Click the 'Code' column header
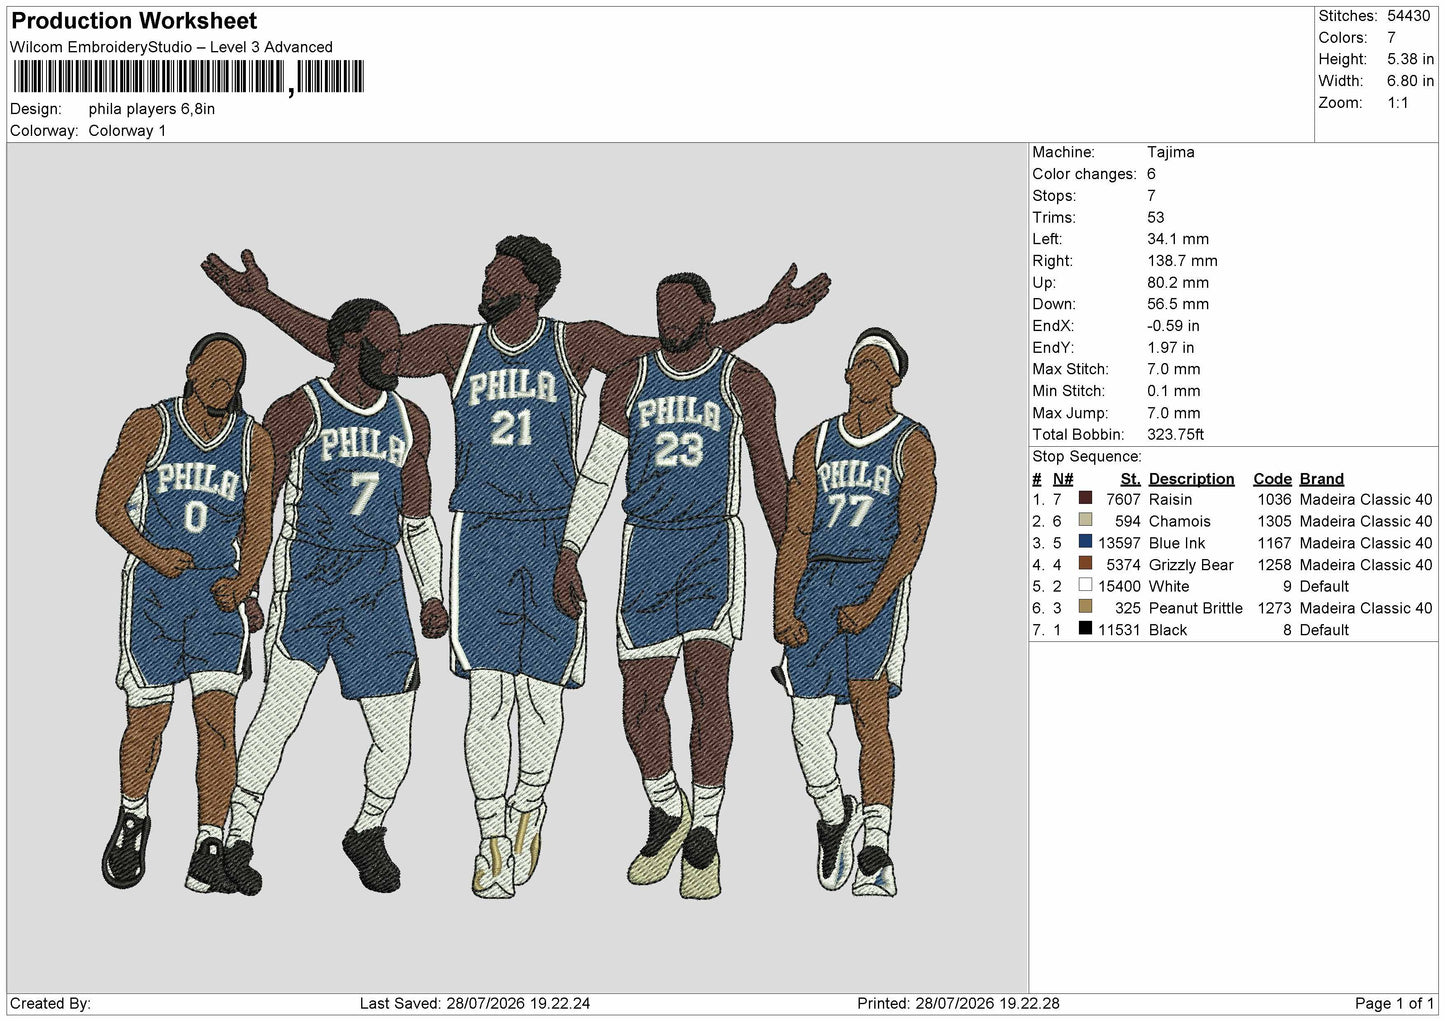1445x1021 pixels. pyautogui.click(x=1272, y=479)
